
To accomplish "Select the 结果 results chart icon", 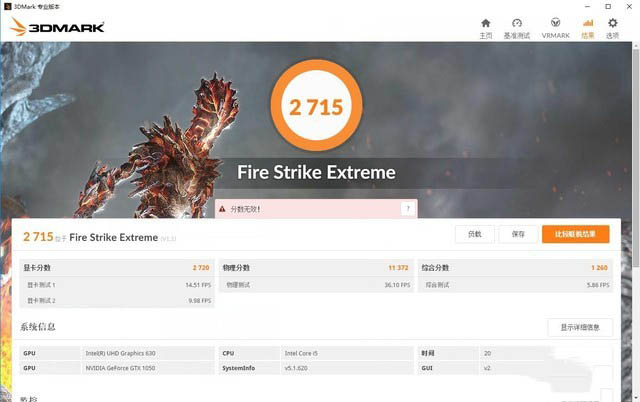I will [x=587, y=23].
